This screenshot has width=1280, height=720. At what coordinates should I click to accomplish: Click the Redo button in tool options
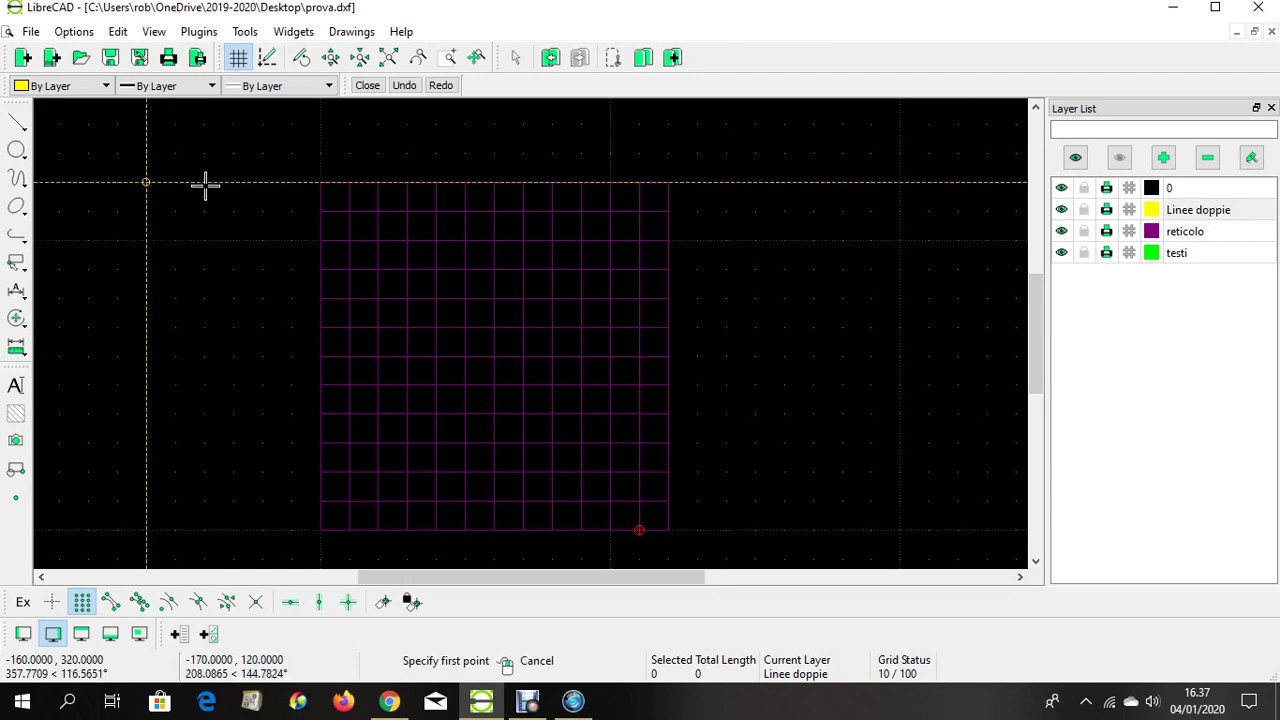click(441, 86)
